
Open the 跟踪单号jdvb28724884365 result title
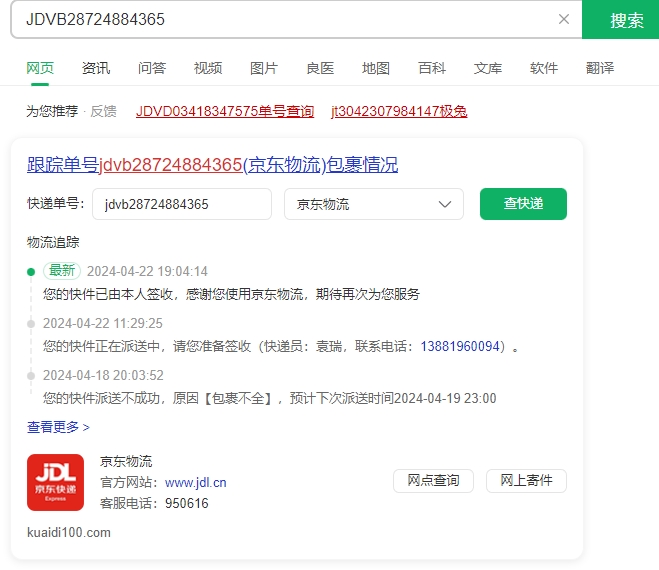pyautogui.click(x=212, y=165)
